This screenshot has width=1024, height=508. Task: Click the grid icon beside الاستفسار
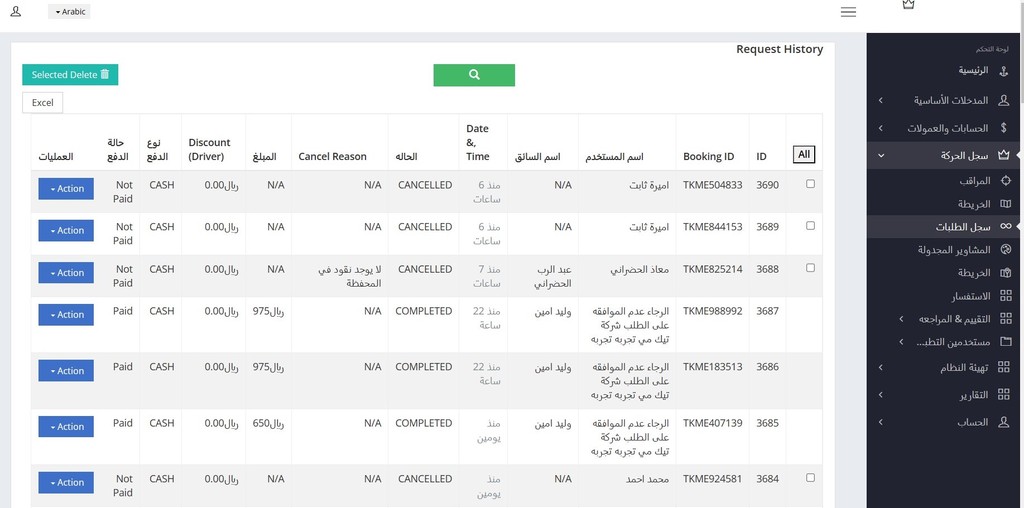1006,296
